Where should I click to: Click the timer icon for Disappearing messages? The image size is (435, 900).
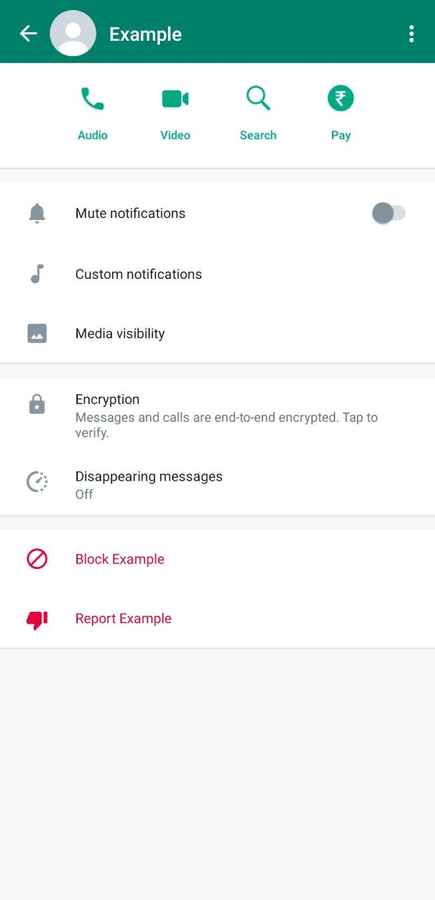(x=37, y=482)
